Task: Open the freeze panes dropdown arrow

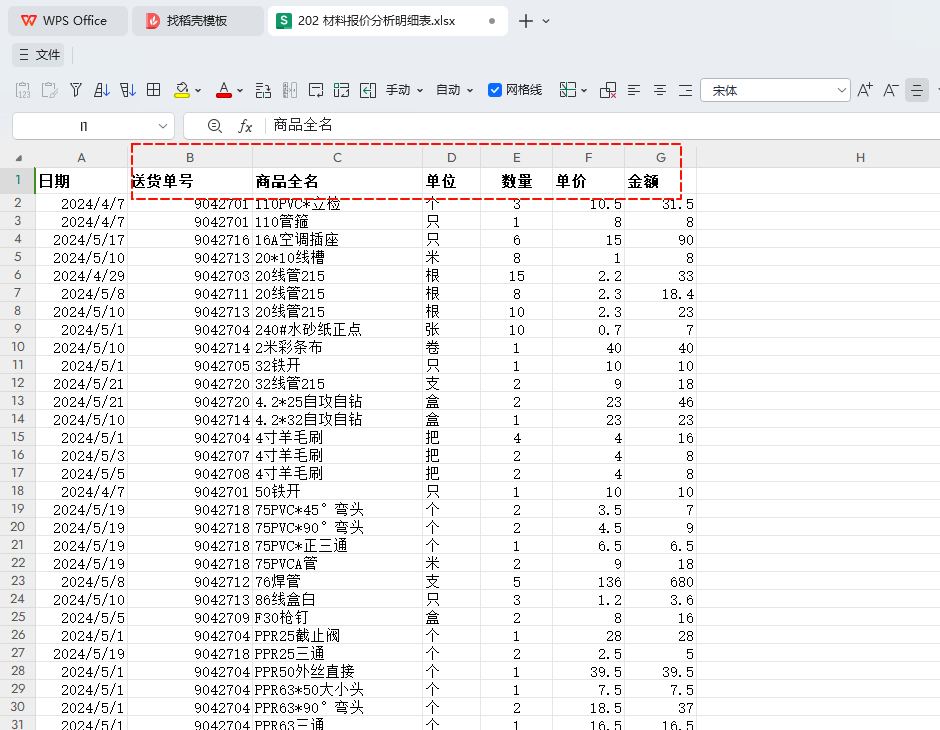Action: tap(584, 91)
